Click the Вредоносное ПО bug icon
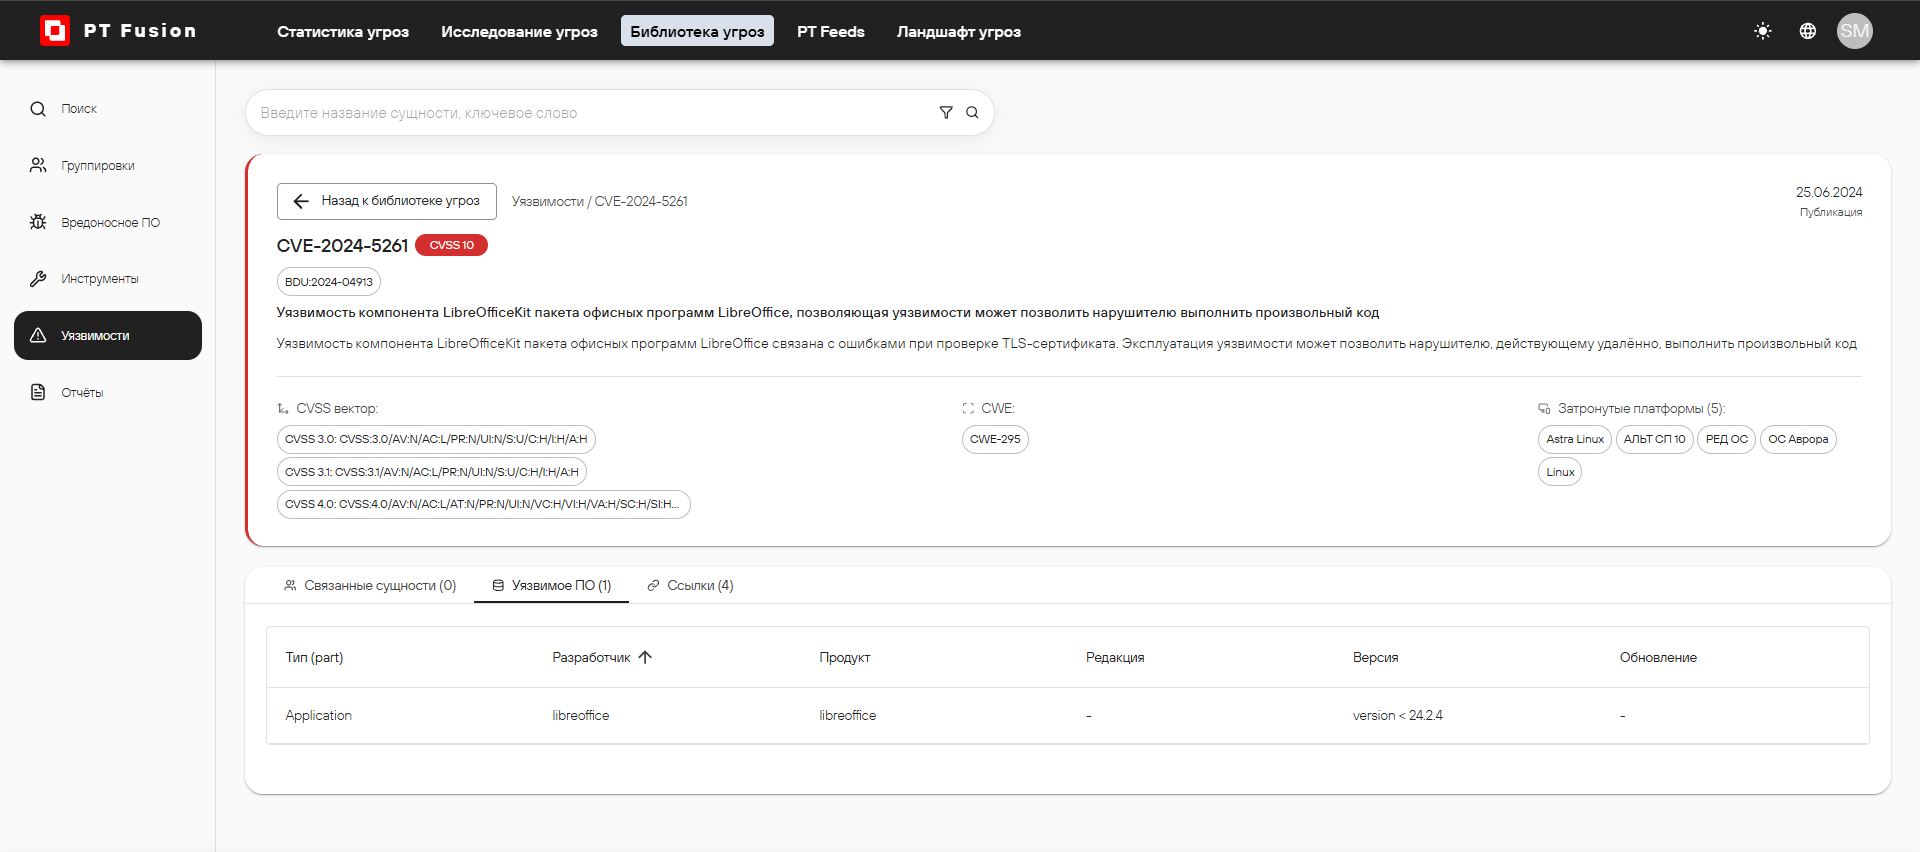 pyautogui.click(x=38, y=222)
